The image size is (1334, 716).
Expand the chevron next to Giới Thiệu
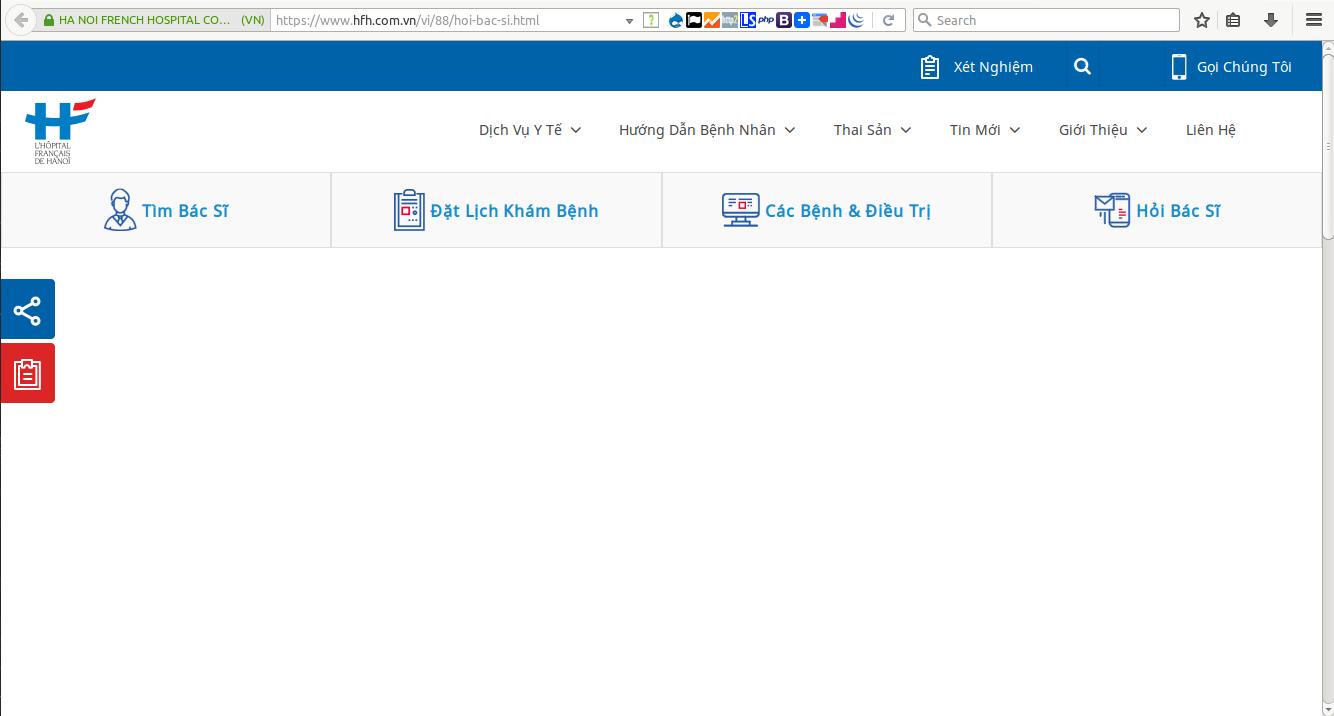tap(1142, 130)
